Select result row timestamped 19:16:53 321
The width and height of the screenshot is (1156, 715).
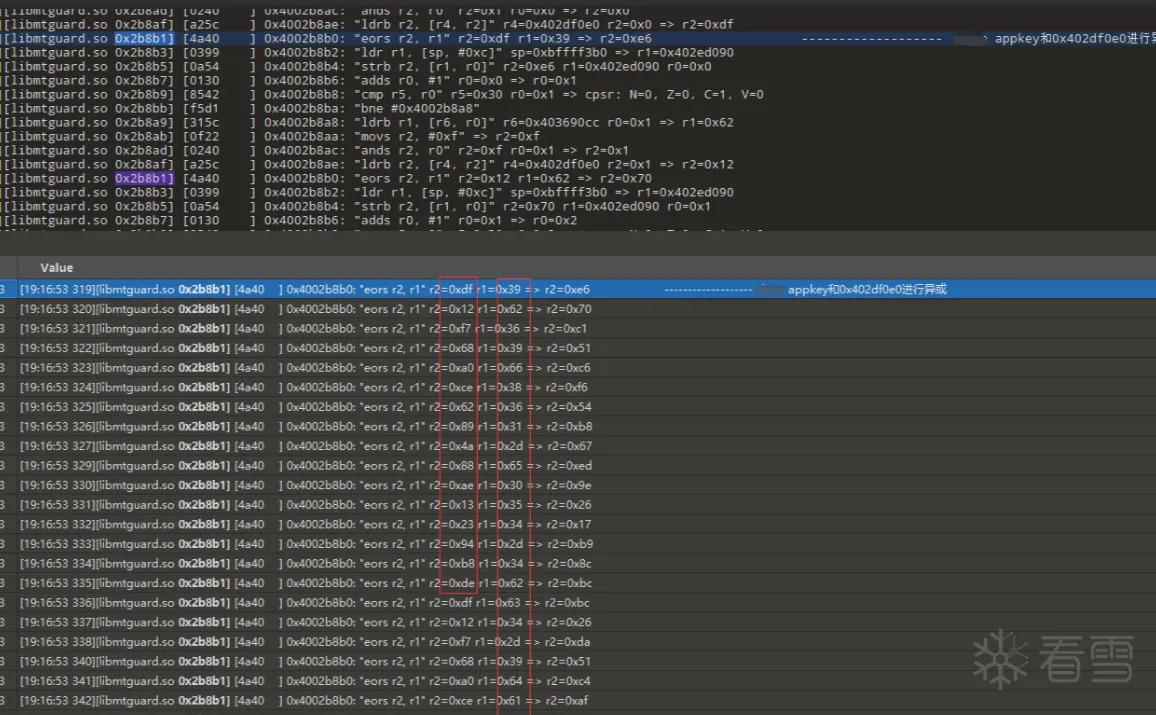[578, 329]
